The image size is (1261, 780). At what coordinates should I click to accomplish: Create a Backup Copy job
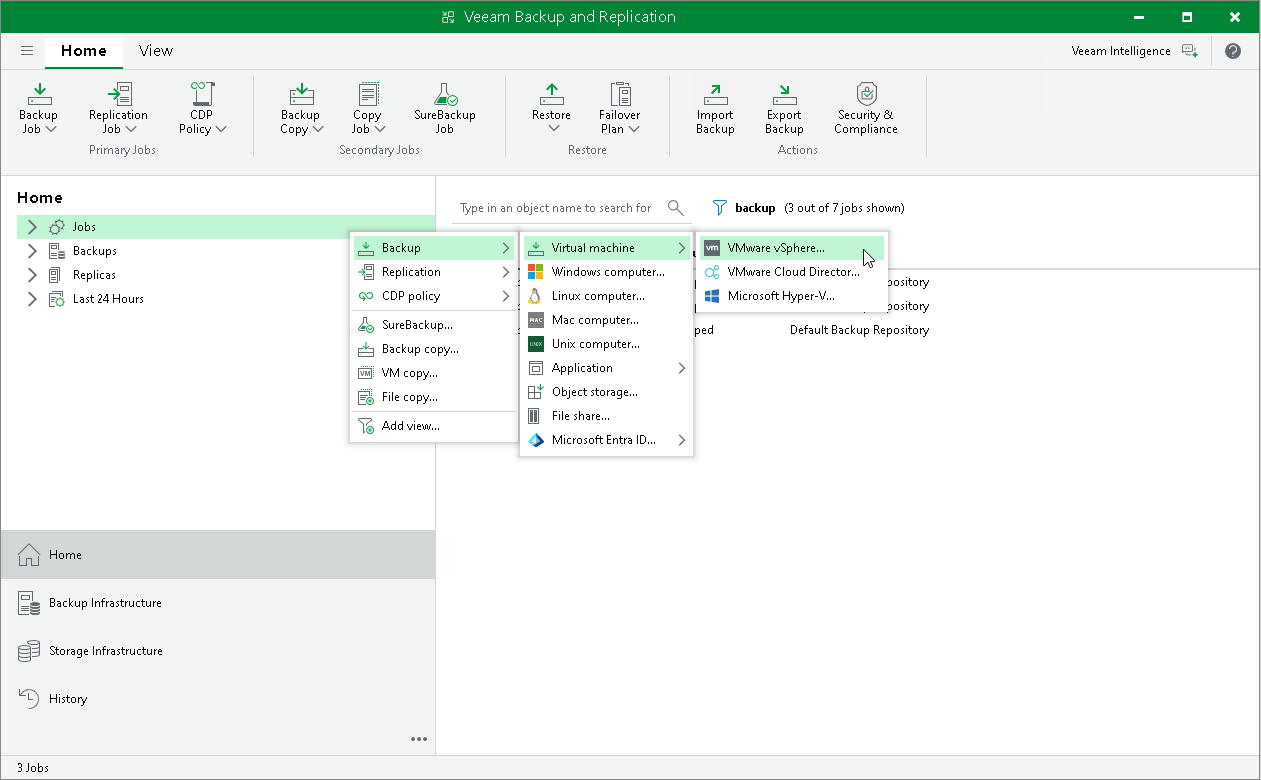[301, 106]
